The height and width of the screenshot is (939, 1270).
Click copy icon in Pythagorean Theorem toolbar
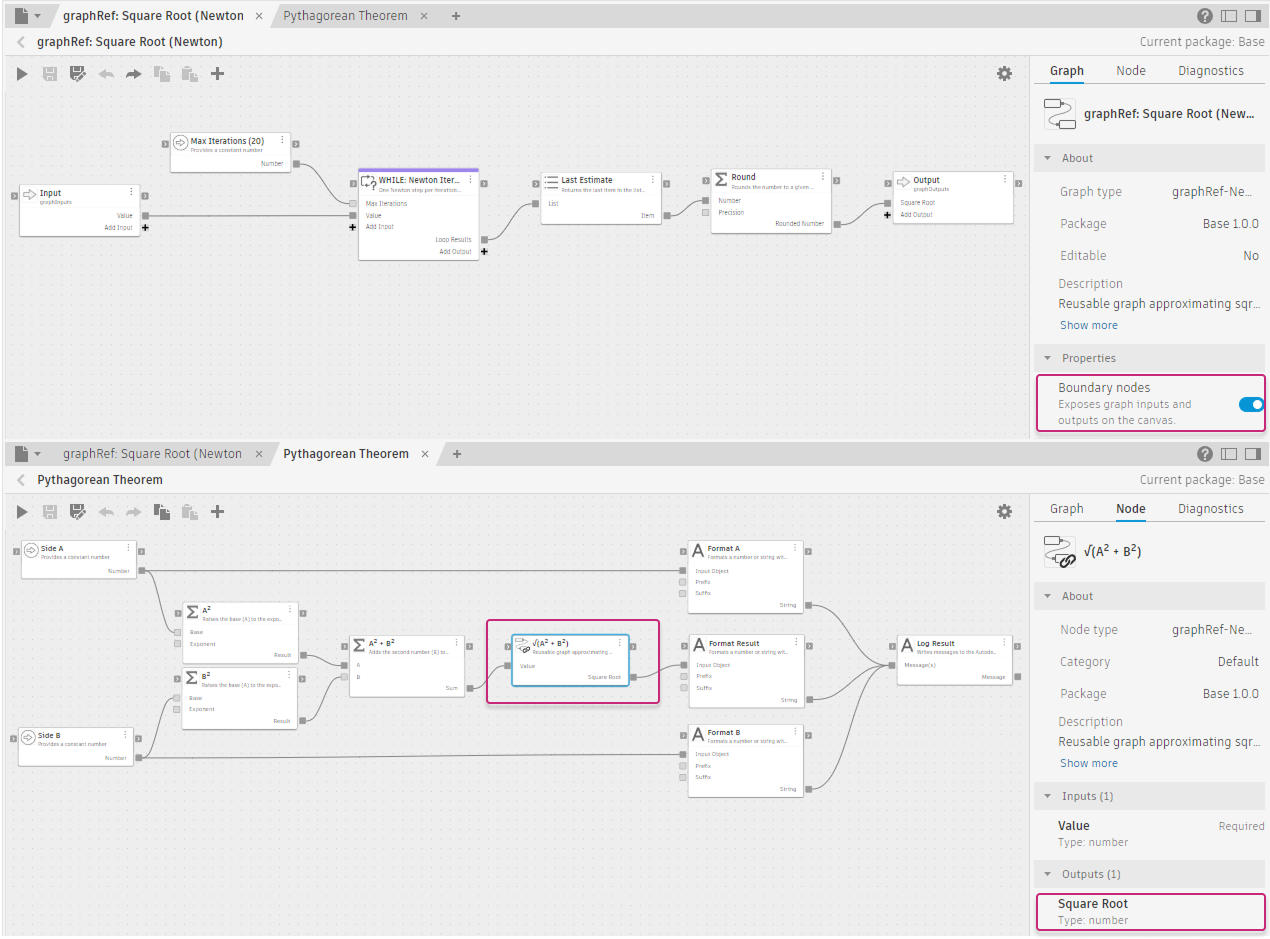pos(161,512)
